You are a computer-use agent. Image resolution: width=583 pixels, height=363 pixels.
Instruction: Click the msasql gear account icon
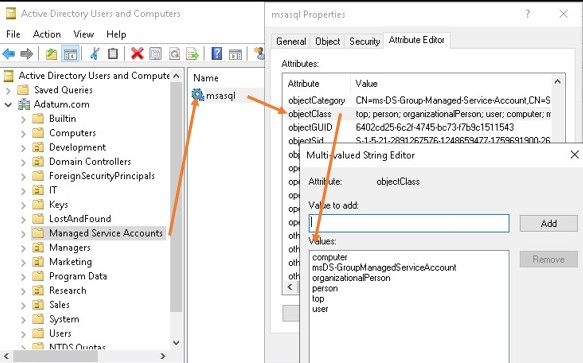(x=197, y=95)
